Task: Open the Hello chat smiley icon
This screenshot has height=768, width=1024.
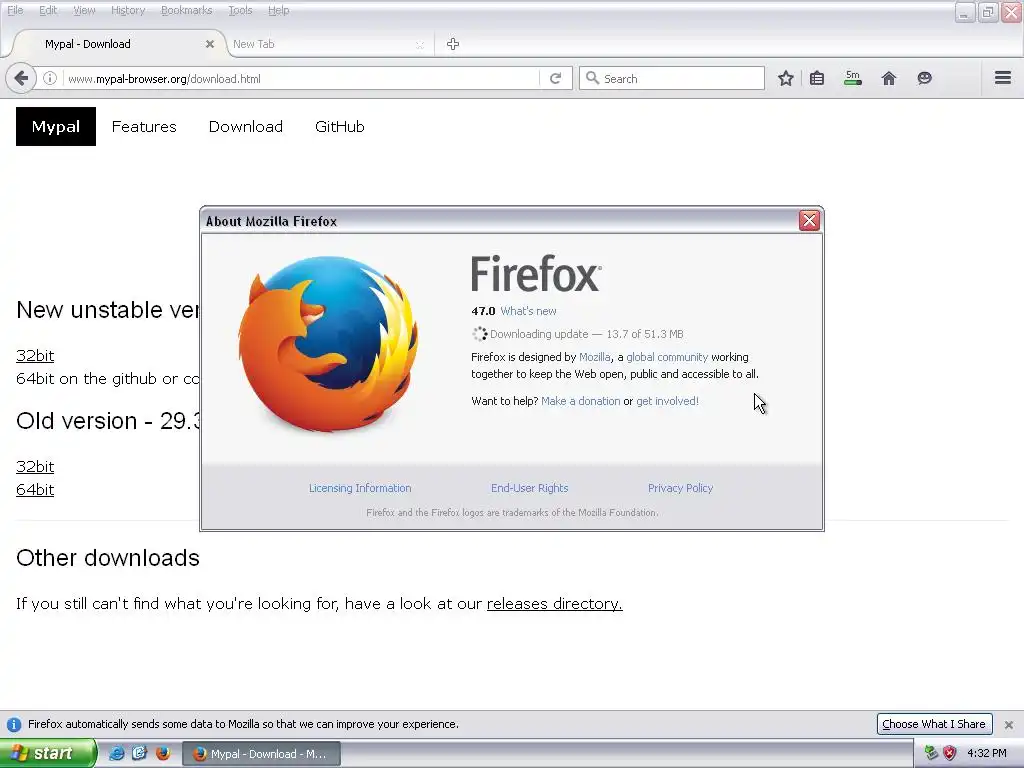Action: point(924,78)
